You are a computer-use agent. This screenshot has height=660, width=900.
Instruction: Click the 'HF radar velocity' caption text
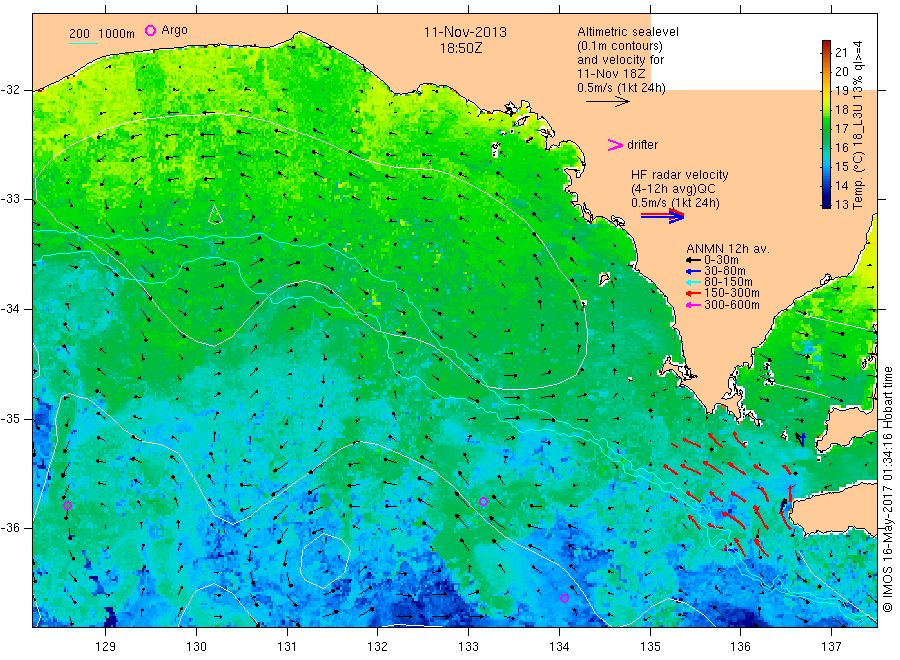pos(680,174)
